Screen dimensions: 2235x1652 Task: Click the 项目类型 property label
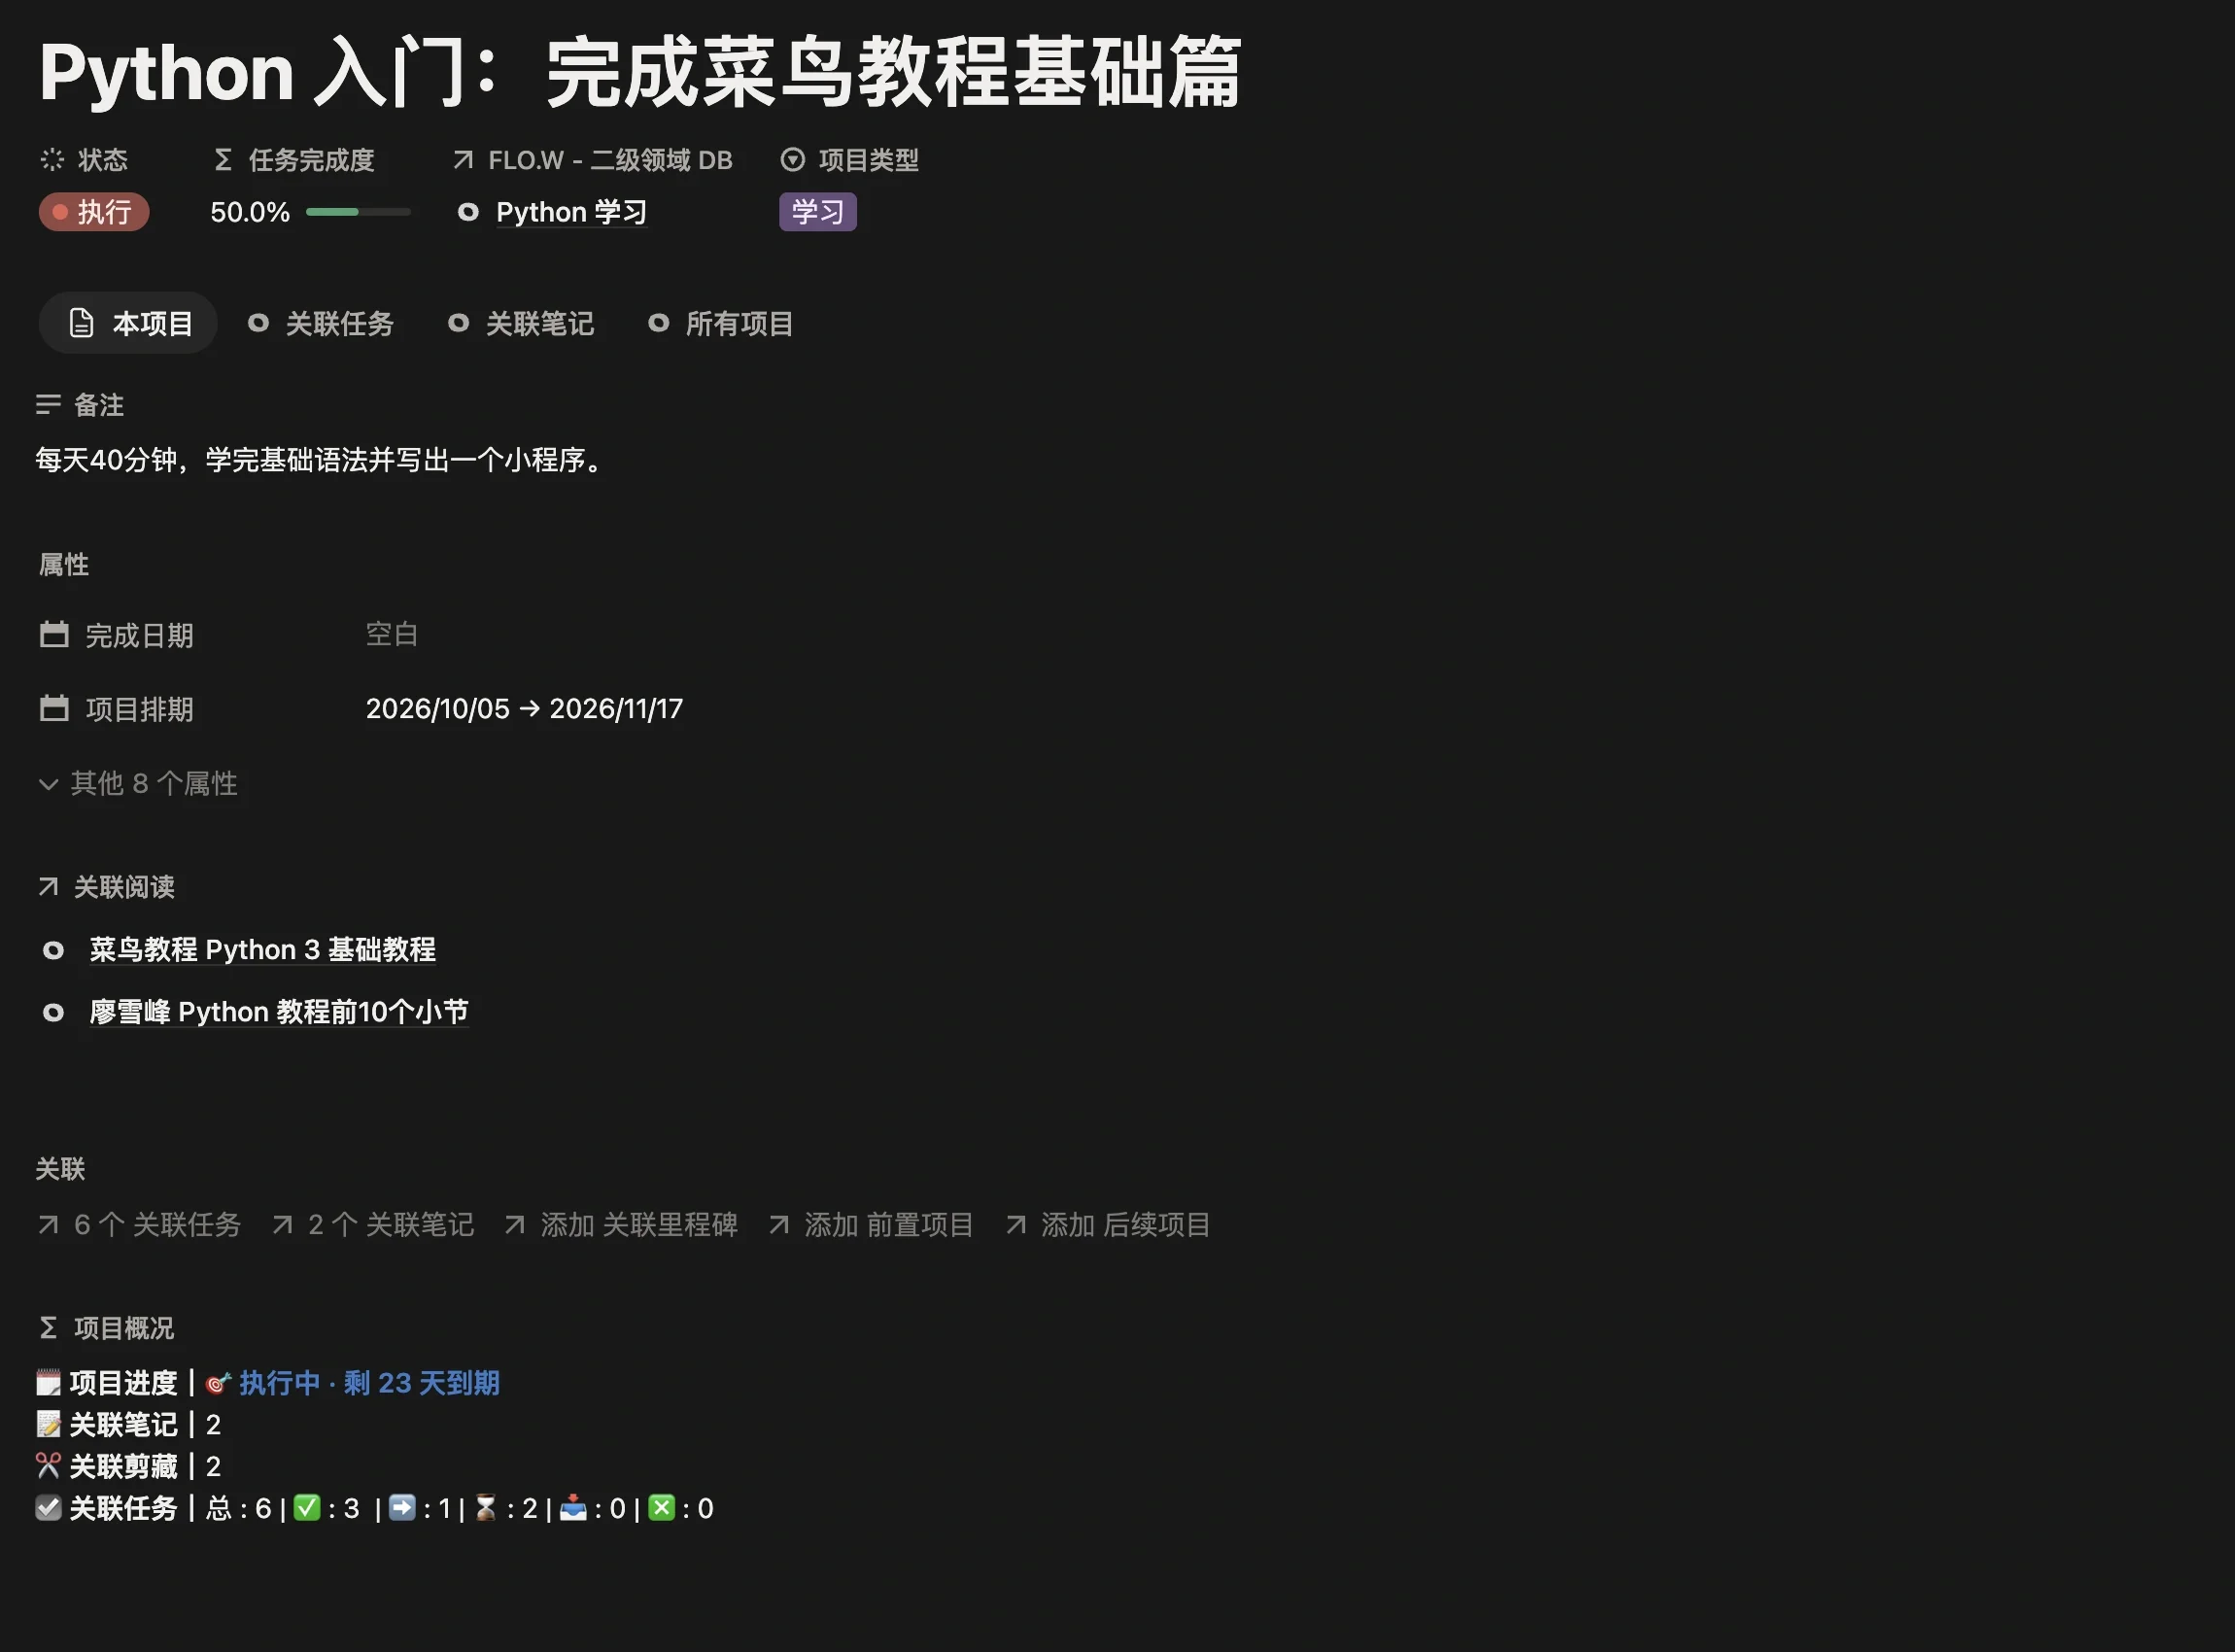click(868, 160)
